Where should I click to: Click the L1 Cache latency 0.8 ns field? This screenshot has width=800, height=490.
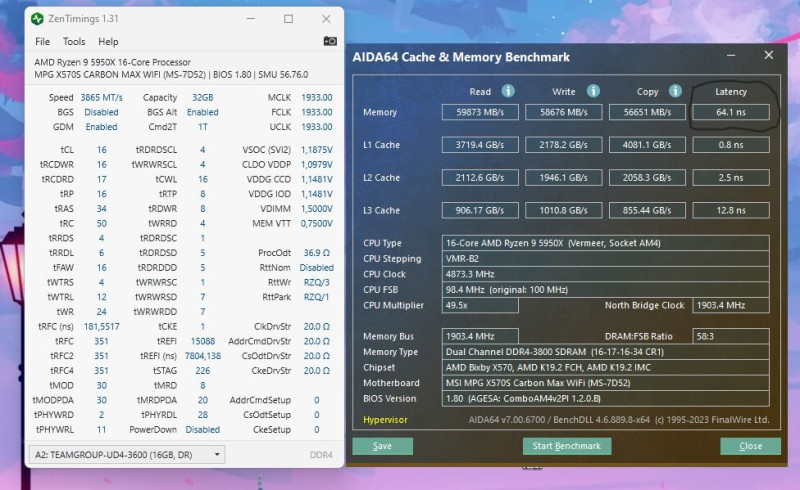[x=731, y=145]
